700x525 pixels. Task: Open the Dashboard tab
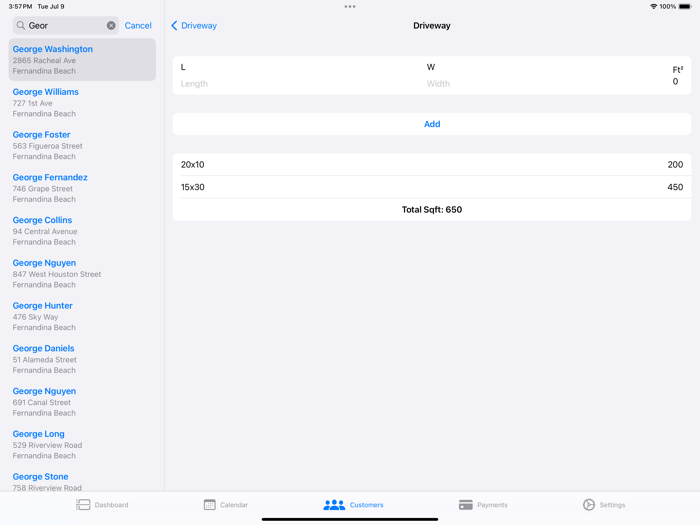[x=102, y=505]
